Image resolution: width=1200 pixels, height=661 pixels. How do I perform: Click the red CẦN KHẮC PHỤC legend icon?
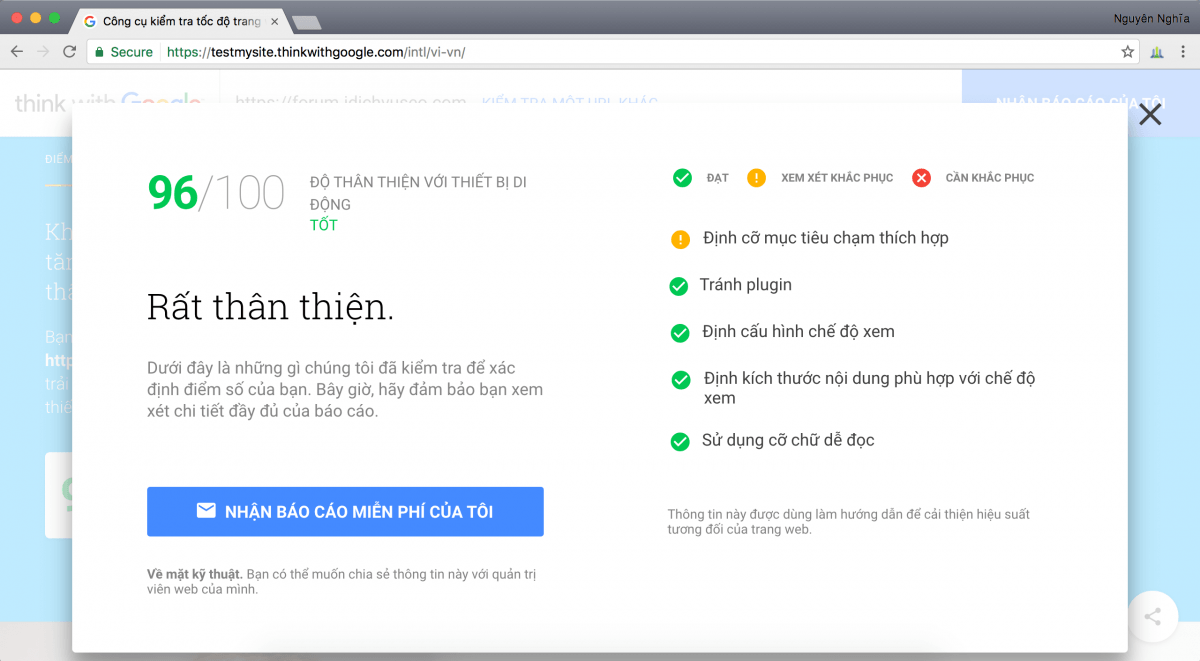(922, 178)
